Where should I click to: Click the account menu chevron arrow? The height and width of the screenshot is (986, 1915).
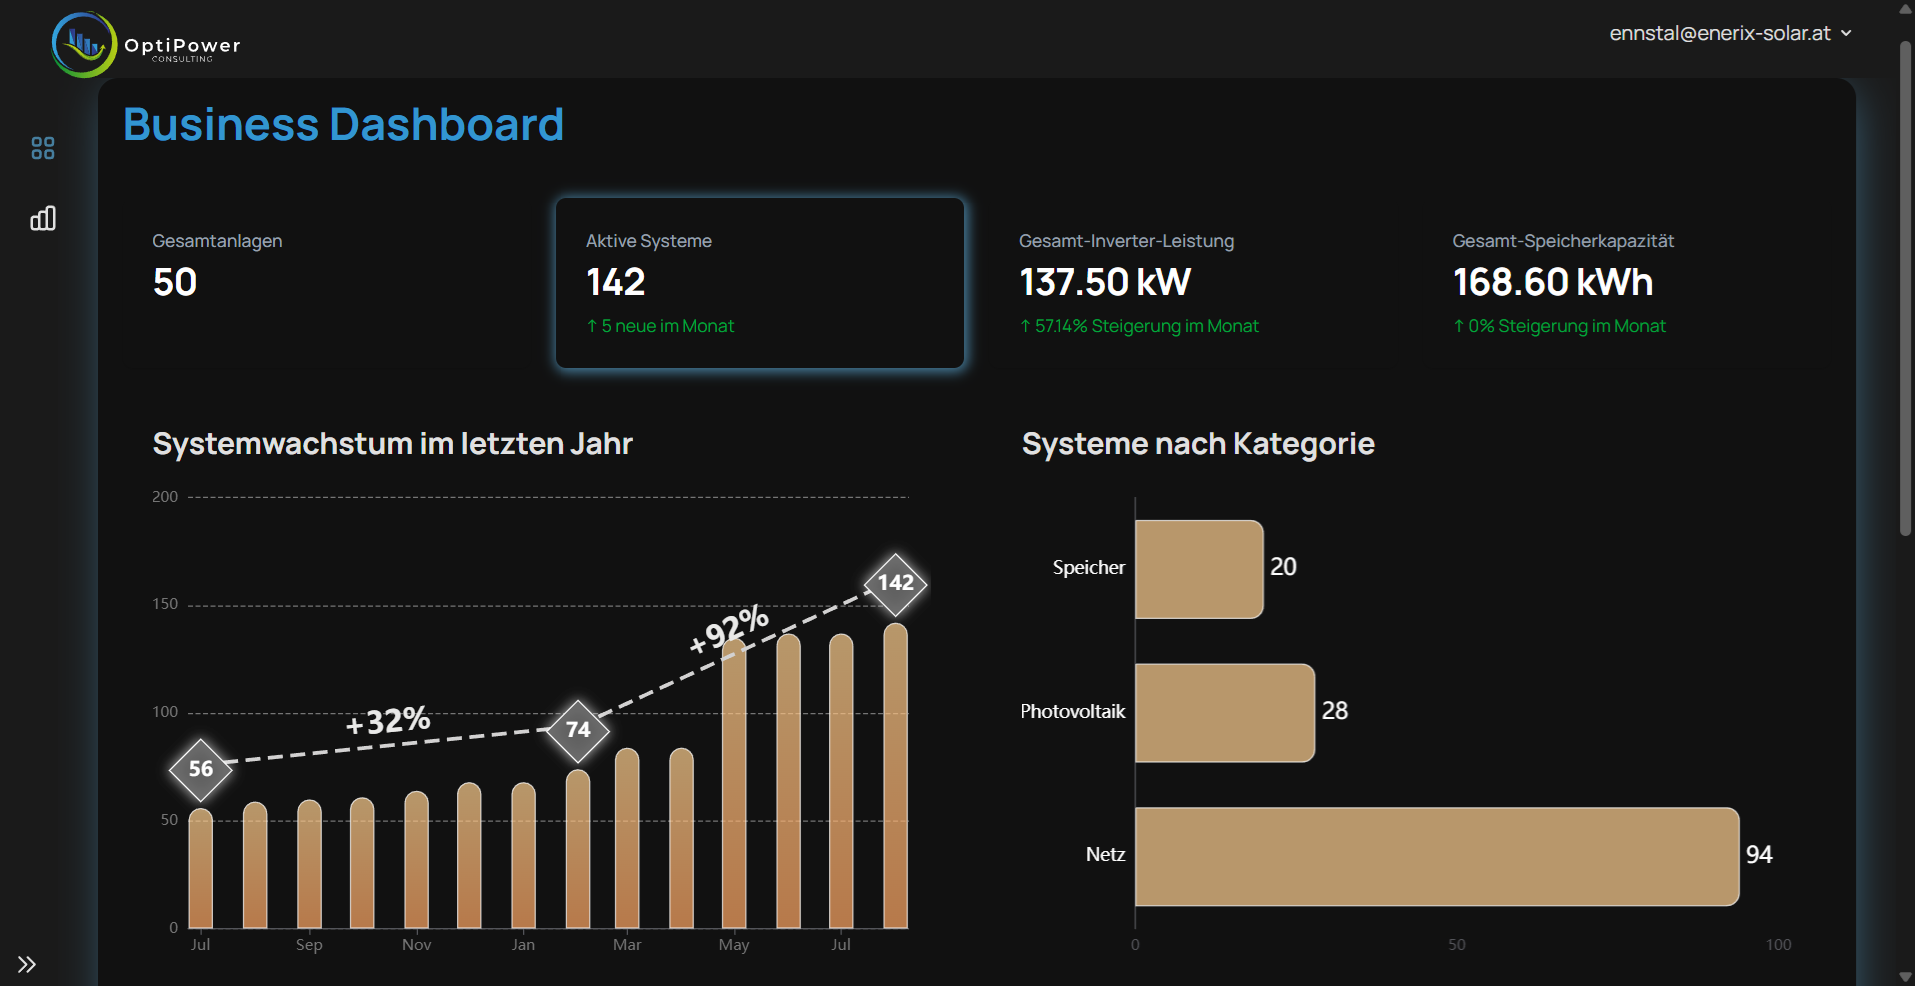pos(1846,33)
